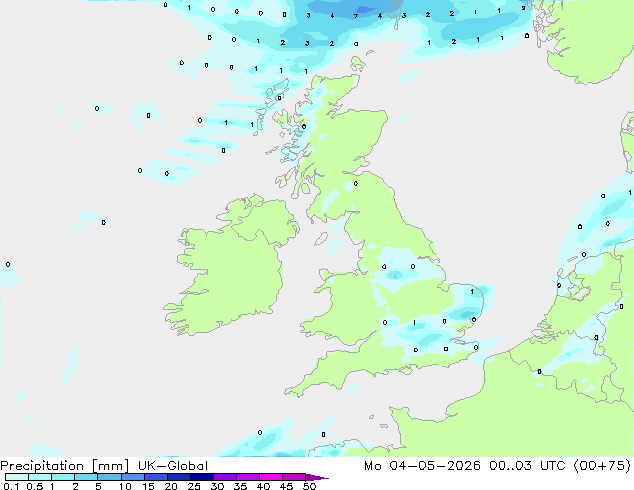Click the legend label "15"
This screenshot has height=490, width=634.
pyautogui.click(x=148, y=486)
